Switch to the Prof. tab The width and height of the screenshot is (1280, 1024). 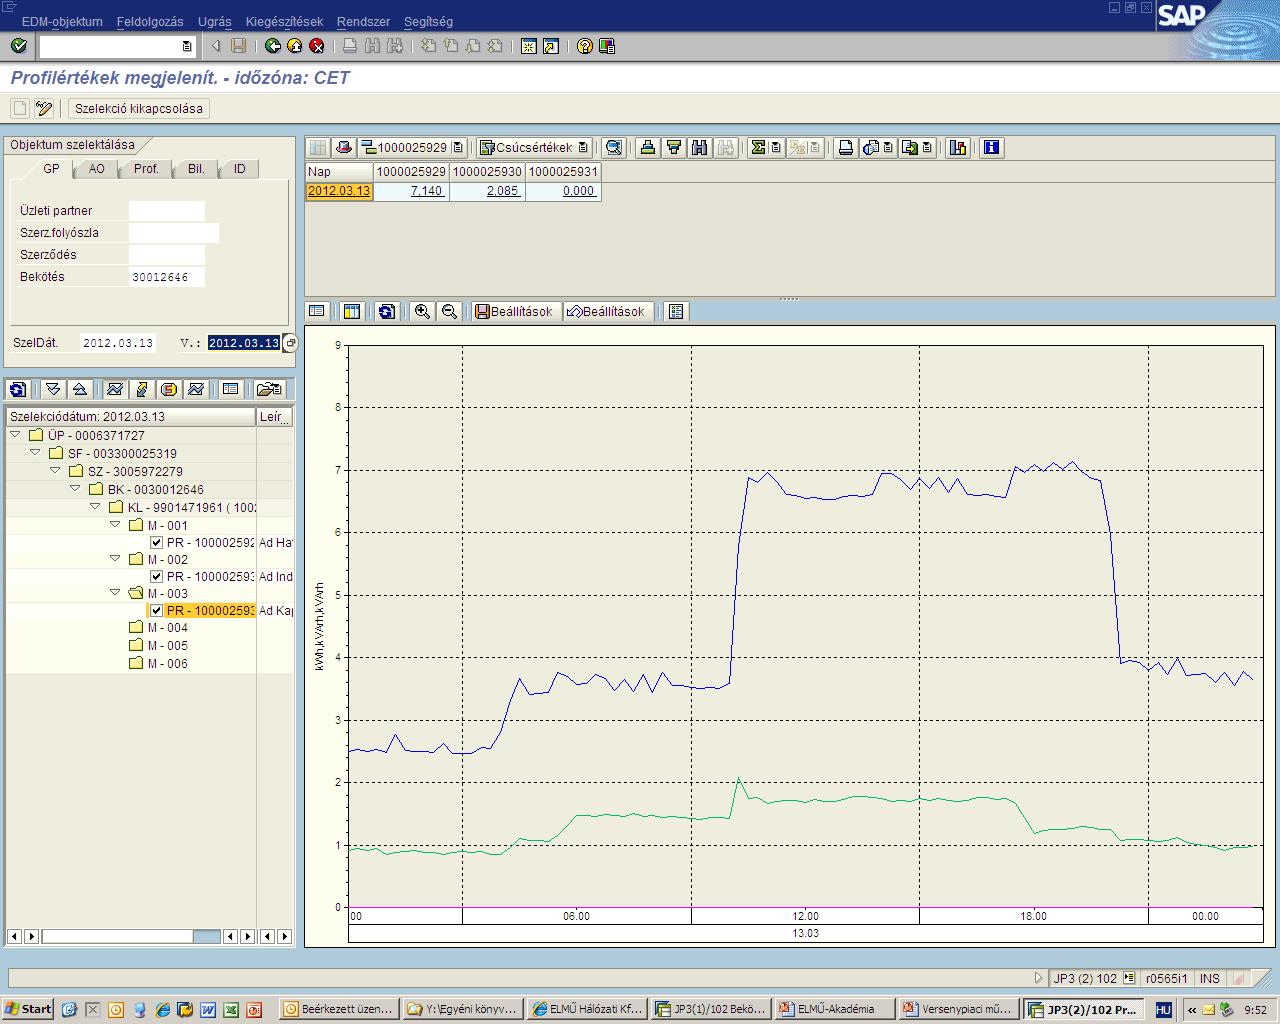(146, 169)
